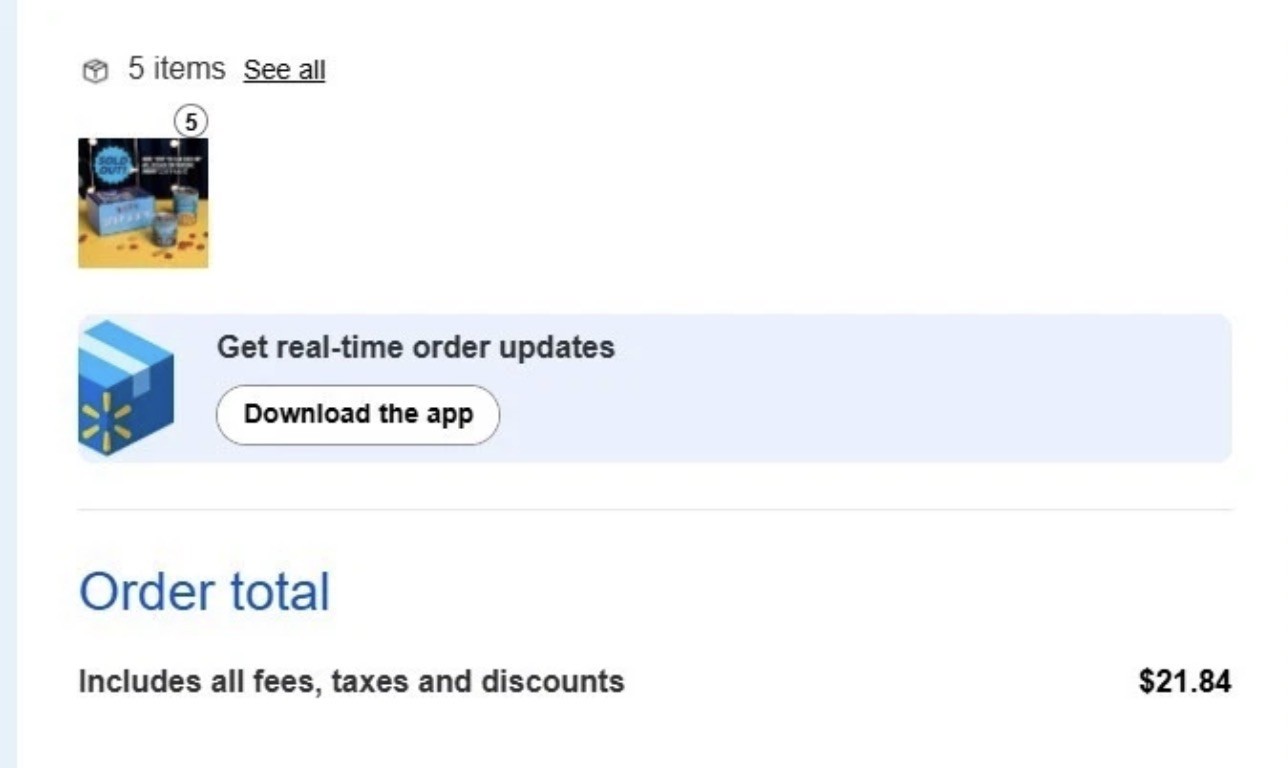Click the horizontal divider above Order total
The height and width of the screenshot is (768, 1288).
[655, 510]
